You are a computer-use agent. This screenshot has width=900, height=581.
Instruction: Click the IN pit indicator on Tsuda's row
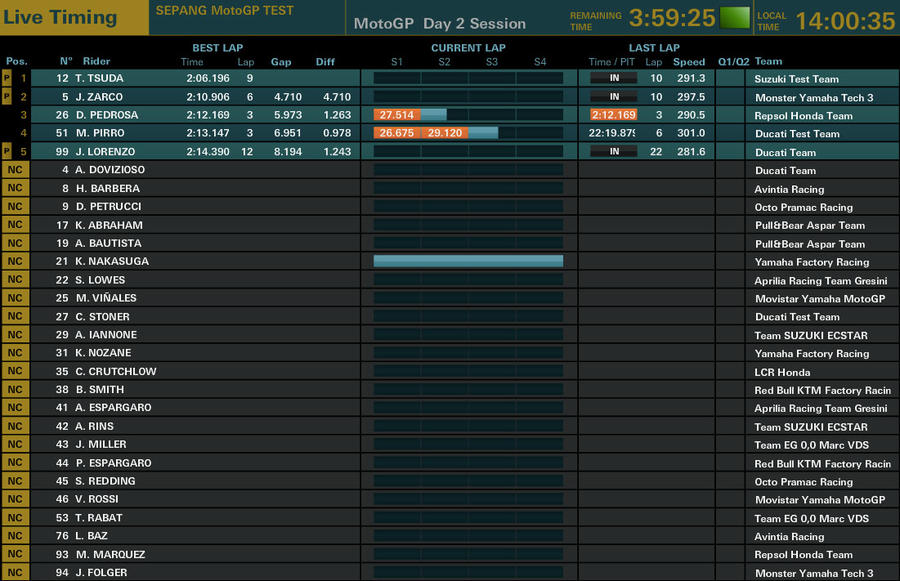pos(614,78)
